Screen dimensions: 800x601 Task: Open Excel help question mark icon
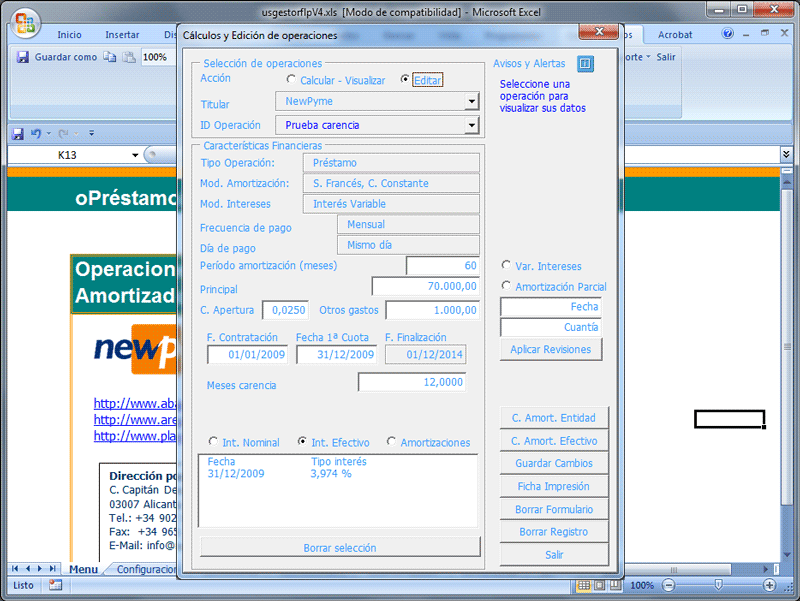728,34
